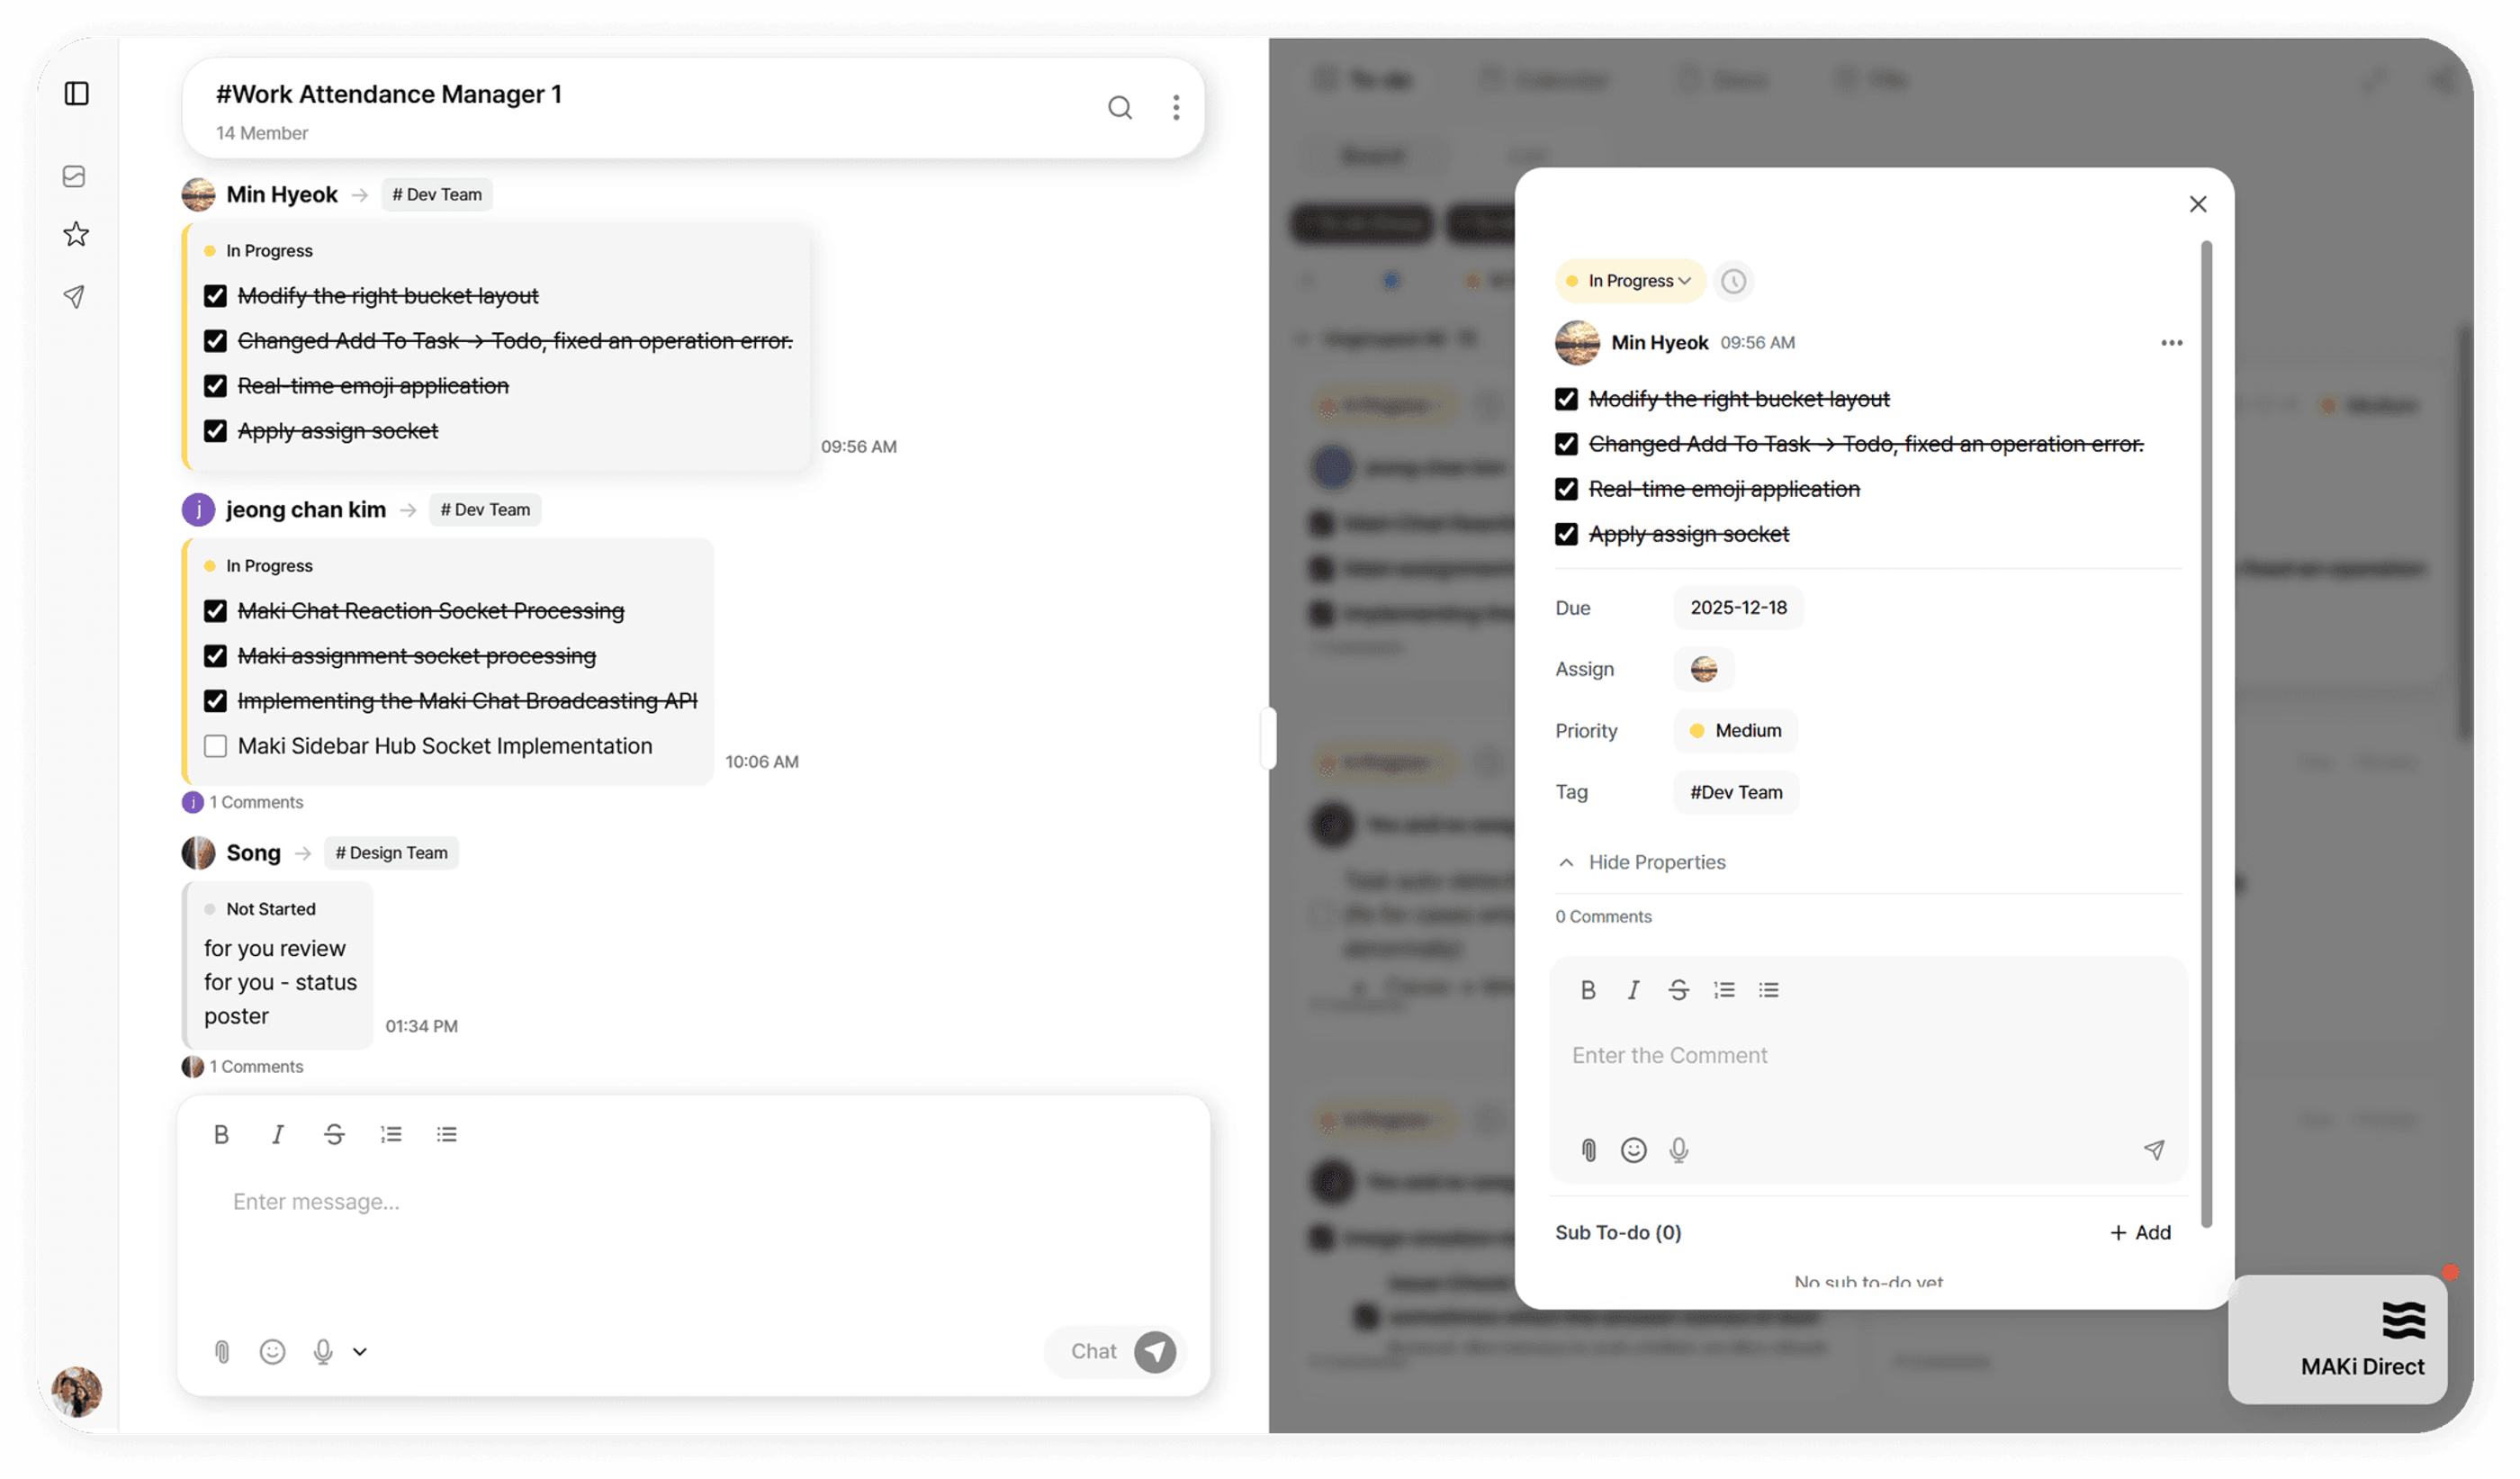Start voice recording in comment box
Image resolution: width=2520 pixels, height=1479 pixels.
pyautogui.click(x=1679, y=1150)
